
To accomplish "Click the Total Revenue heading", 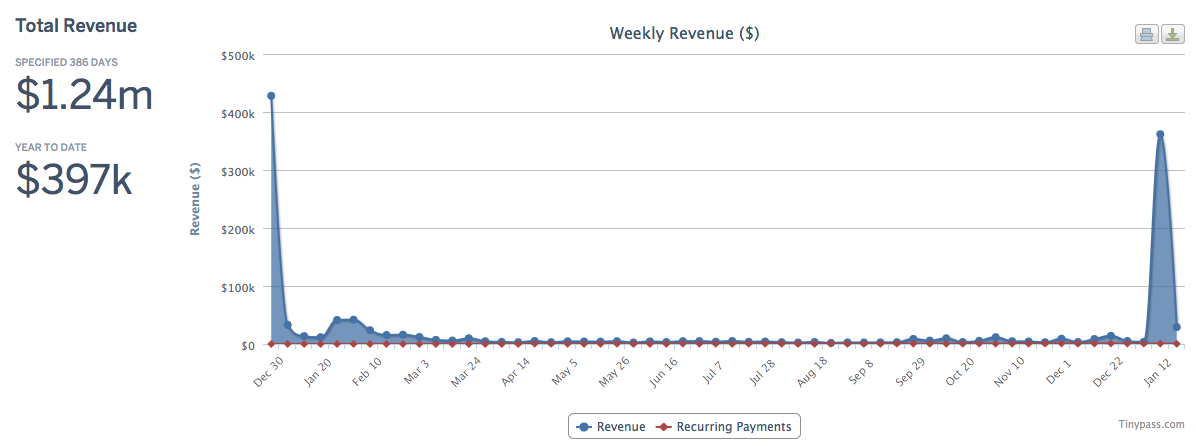I will [76, 25].
